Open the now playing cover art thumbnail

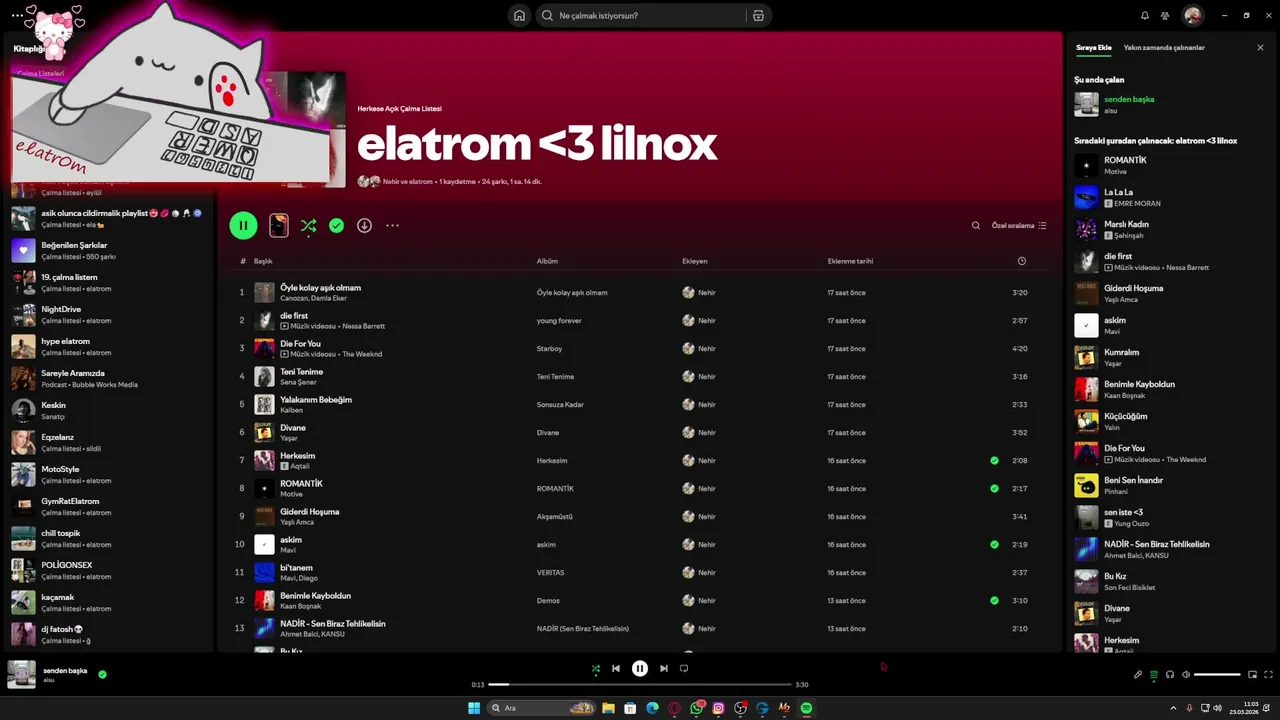(x=22, y=674)
